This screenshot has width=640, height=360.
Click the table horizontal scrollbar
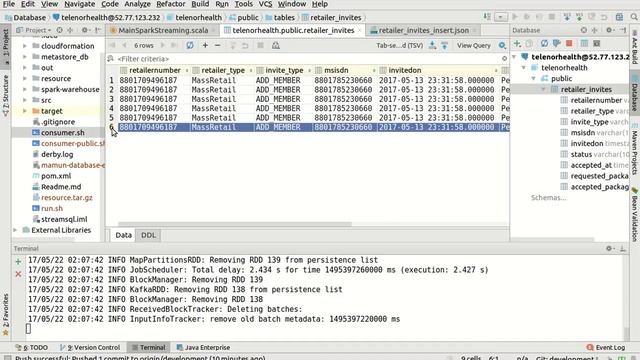coord(235,224)
